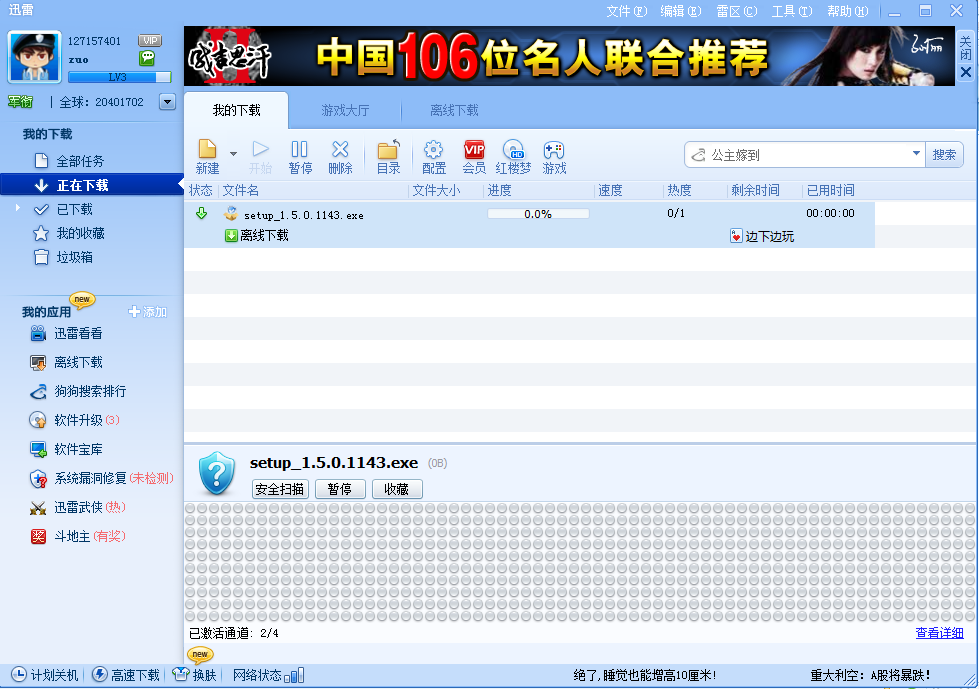Switch to 离线下载 tab

click(x=454, y=110)
